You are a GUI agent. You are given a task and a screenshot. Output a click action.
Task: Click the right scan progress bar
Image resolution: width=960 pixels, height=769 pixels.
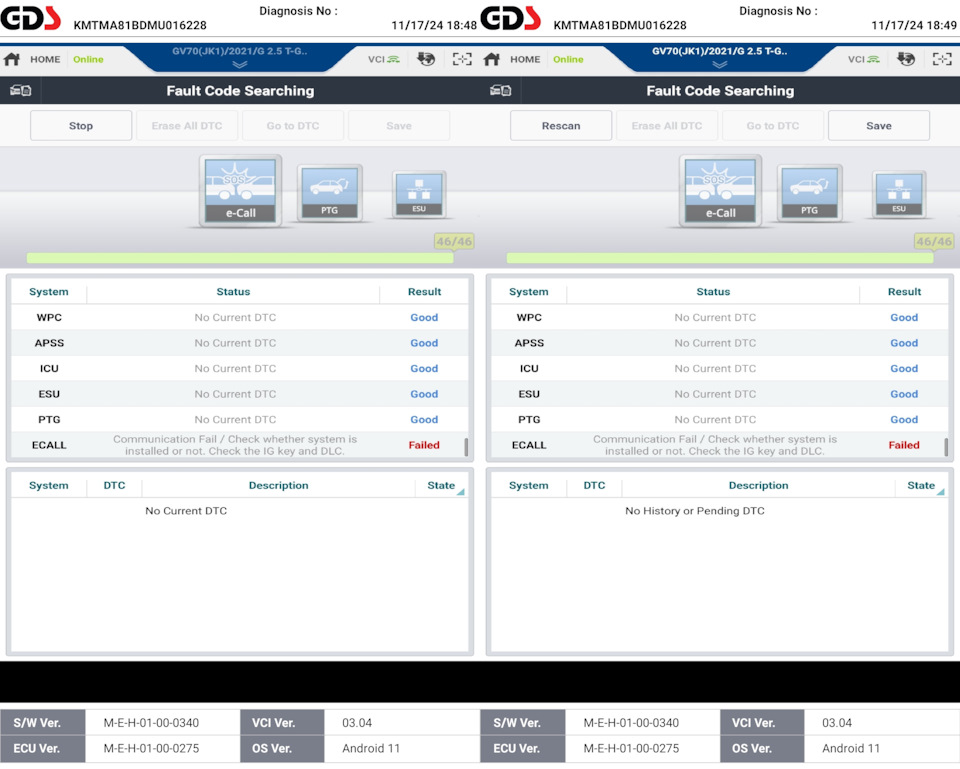(720, 258)
